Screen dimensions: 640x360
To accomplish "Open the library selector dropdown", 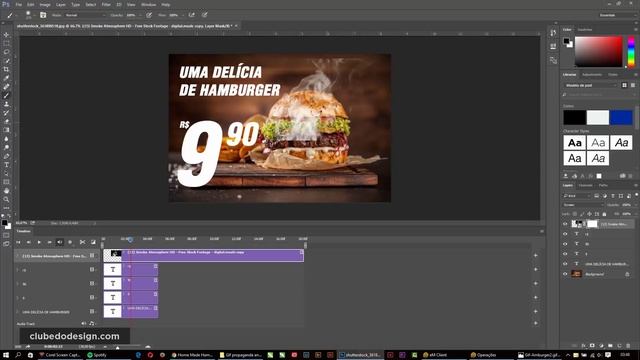I will 591,85.
